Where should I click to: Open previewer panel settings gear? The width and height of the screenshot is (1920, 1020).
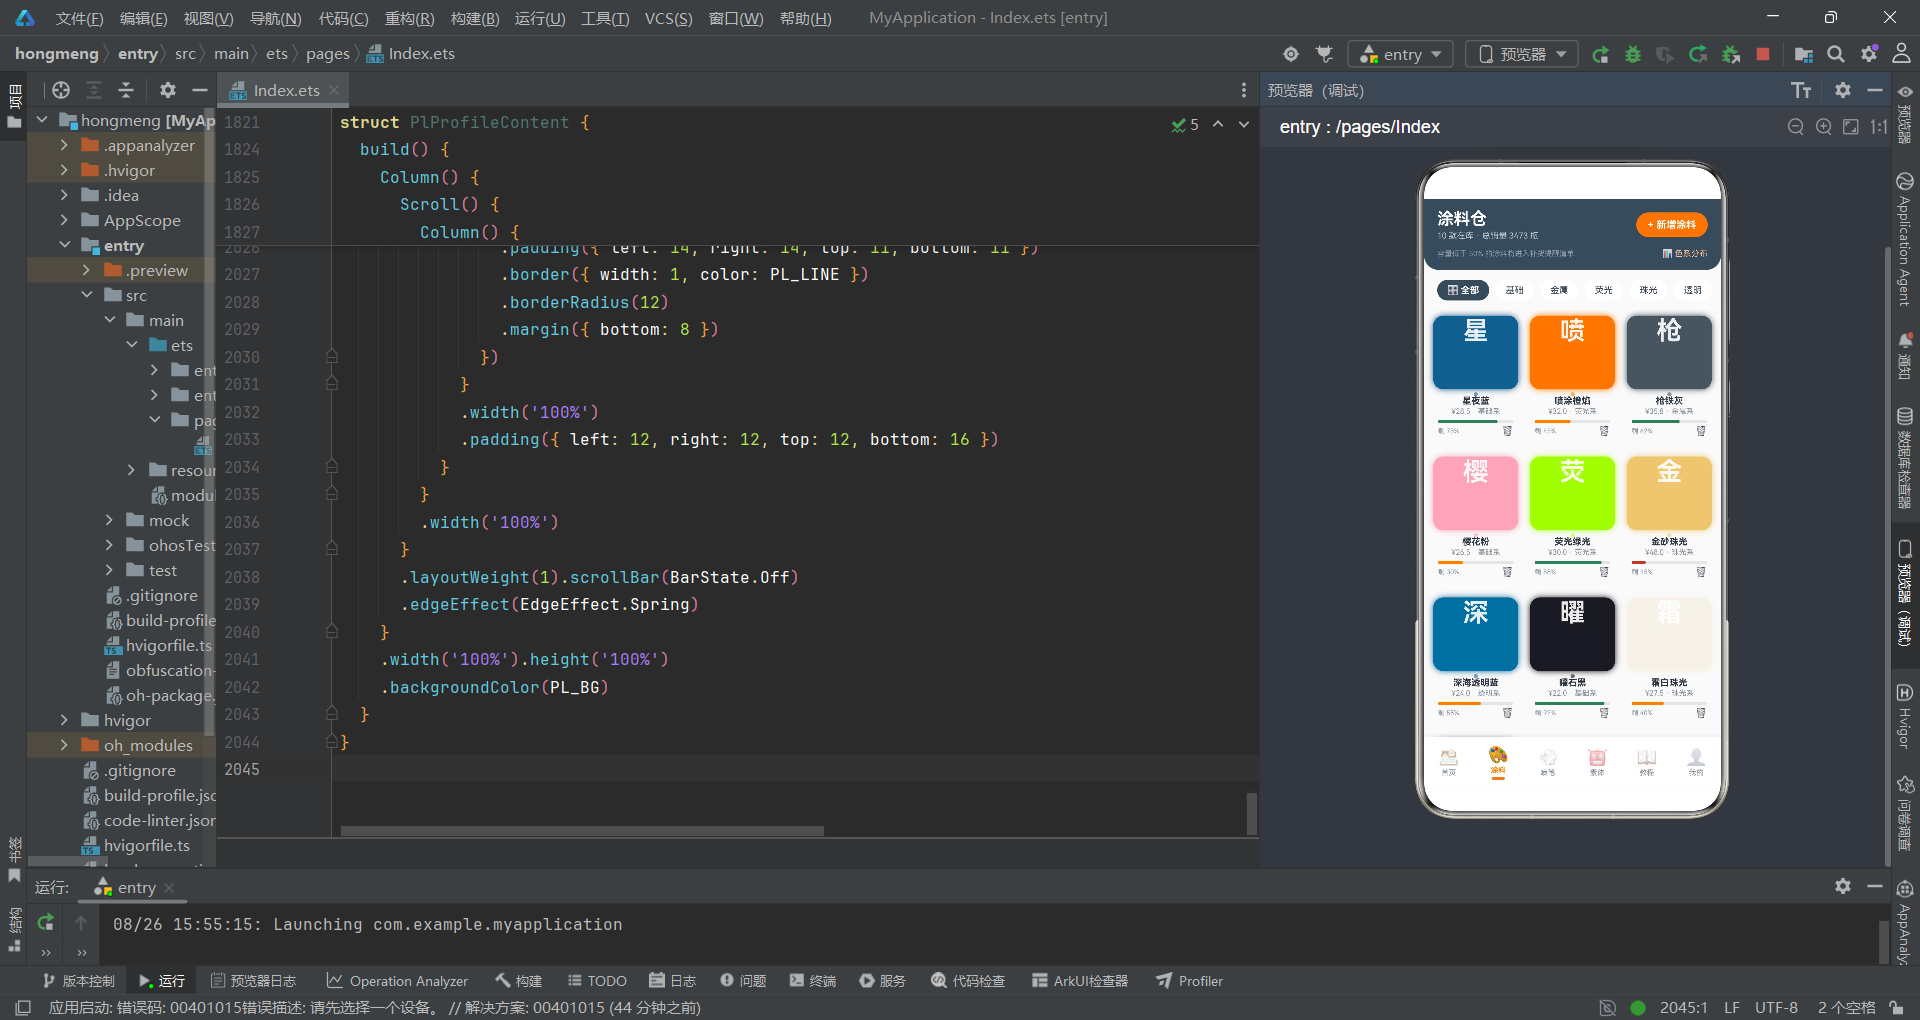[x=1843, y=90]
